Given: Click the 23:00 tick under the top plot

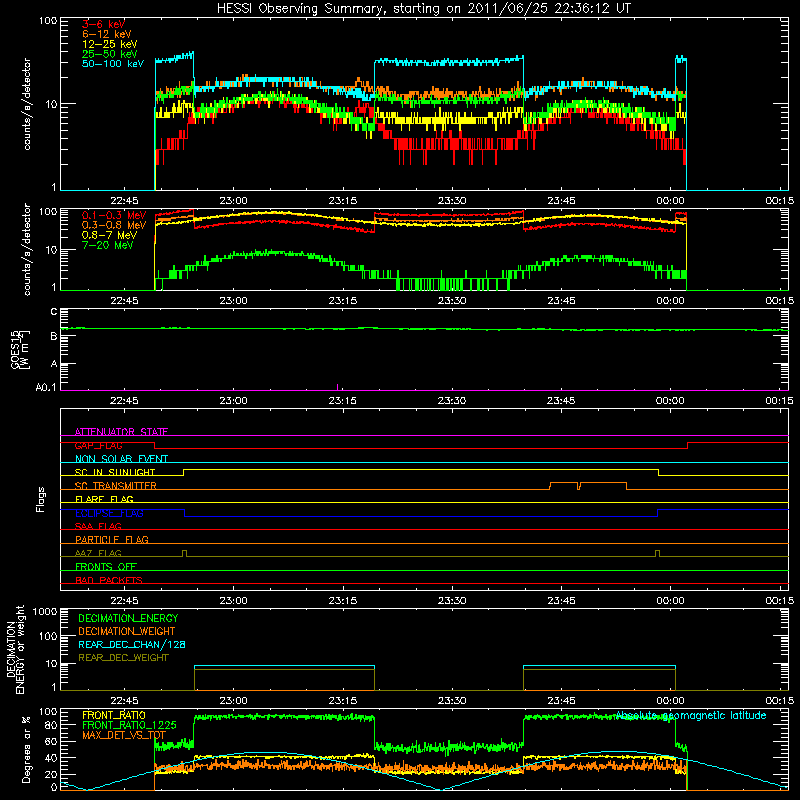Looking at the screenshot, I should [233, 201].
